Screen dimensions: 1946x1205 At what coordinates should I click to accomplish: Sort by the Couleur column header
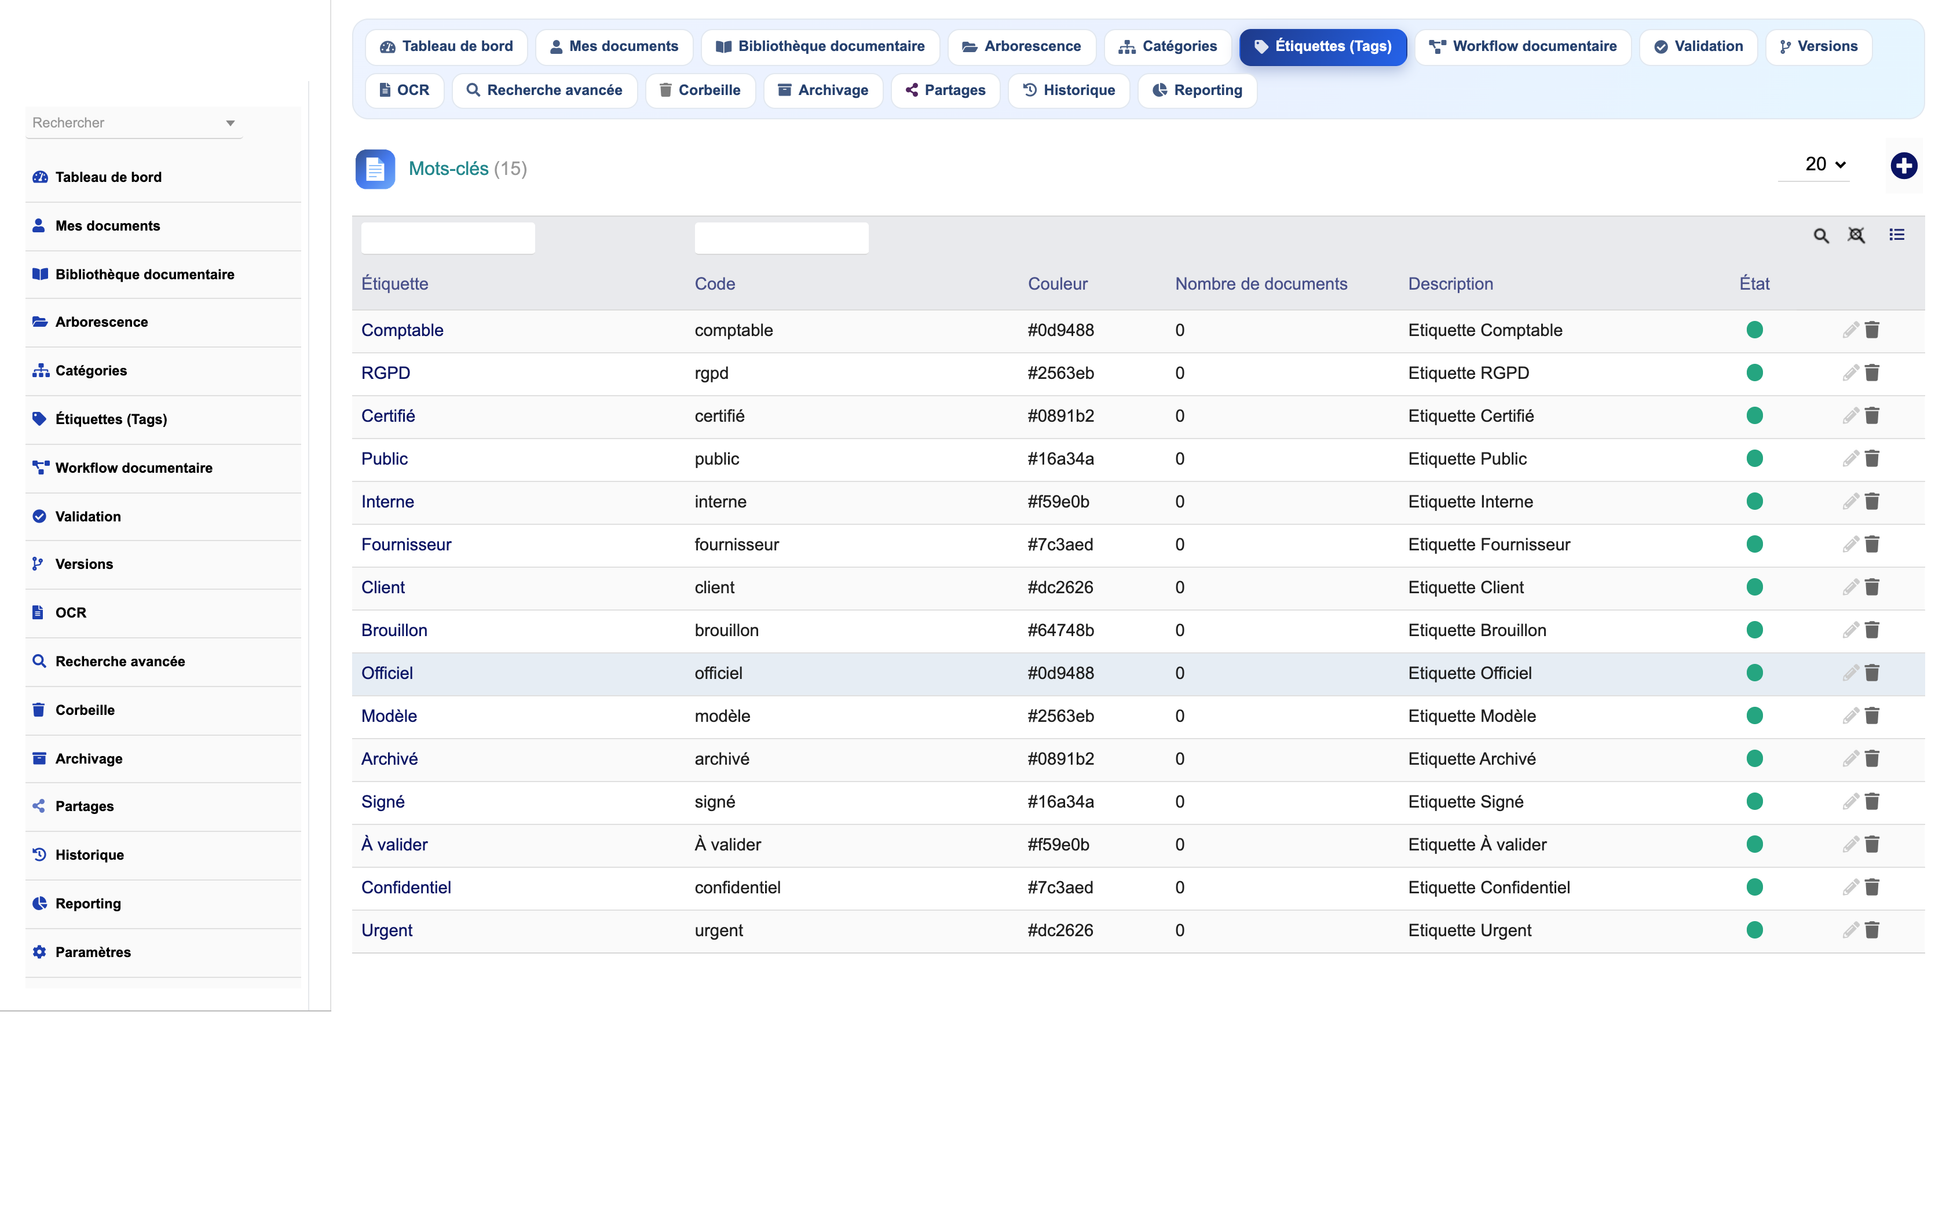[1057, 284]
